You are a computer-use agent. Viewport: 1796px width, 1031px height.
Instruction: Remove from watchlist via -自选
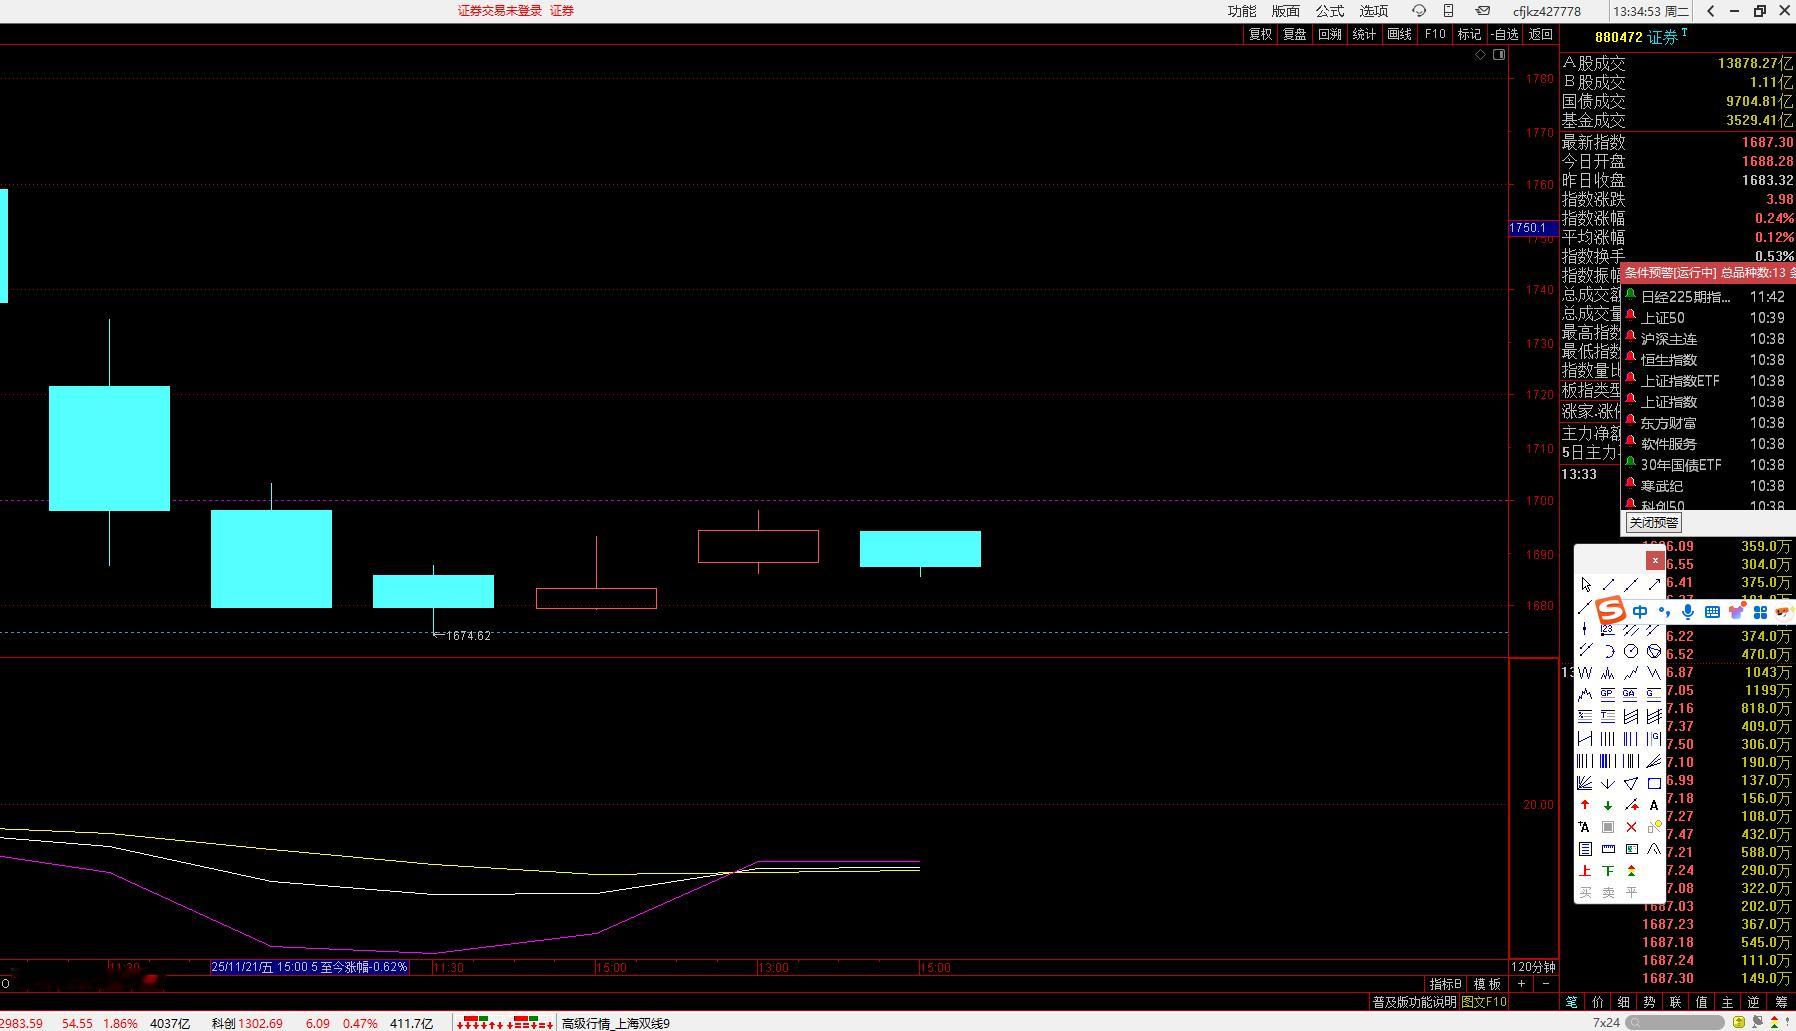click(1504, 34)
